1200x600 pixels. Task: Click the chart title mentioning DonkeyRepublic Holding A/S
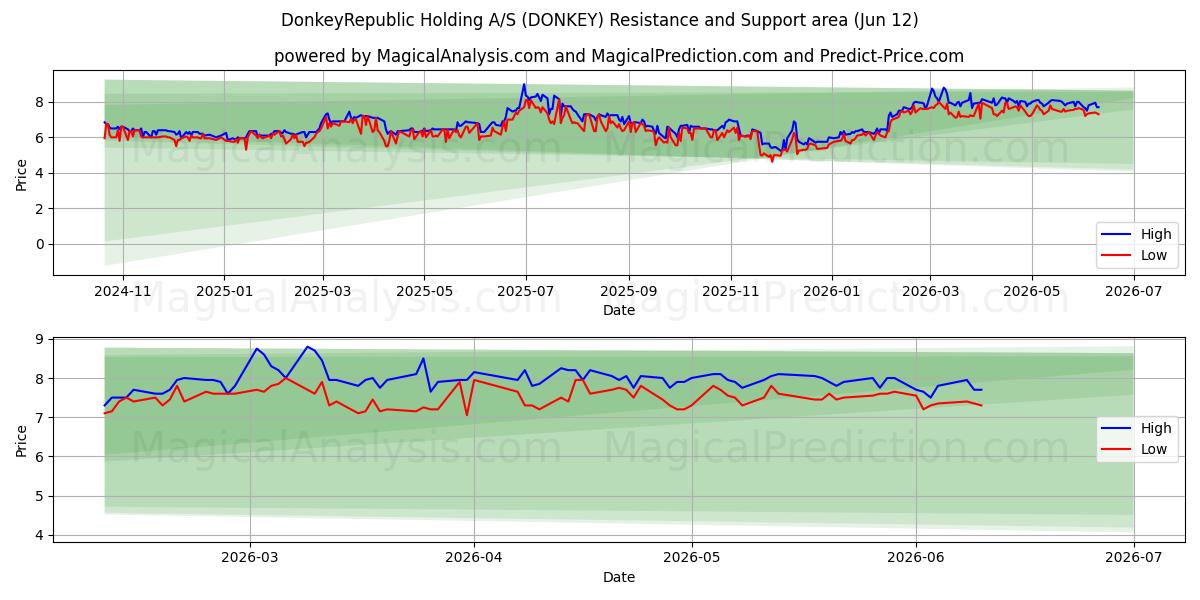[x=600, y=20]
